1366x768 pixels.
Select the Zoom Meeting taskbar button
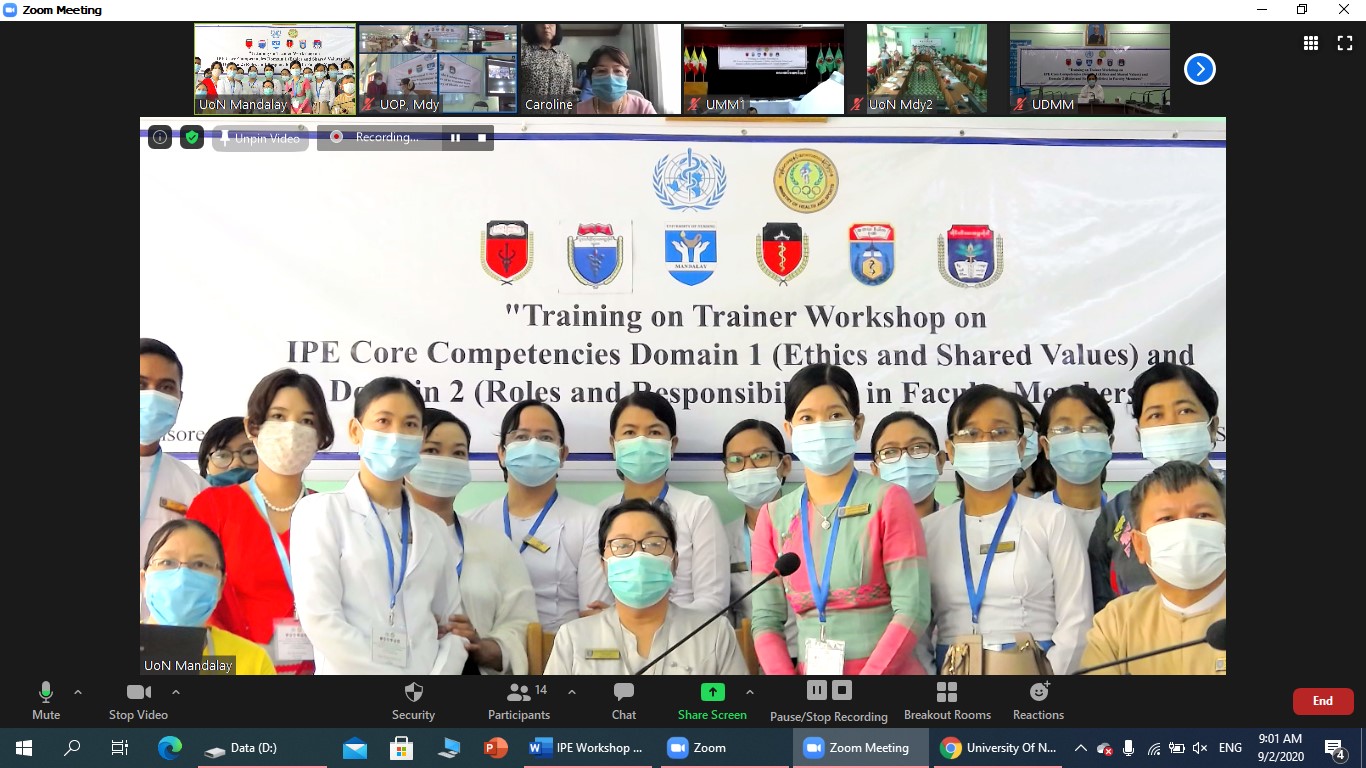tap(862, 748)
